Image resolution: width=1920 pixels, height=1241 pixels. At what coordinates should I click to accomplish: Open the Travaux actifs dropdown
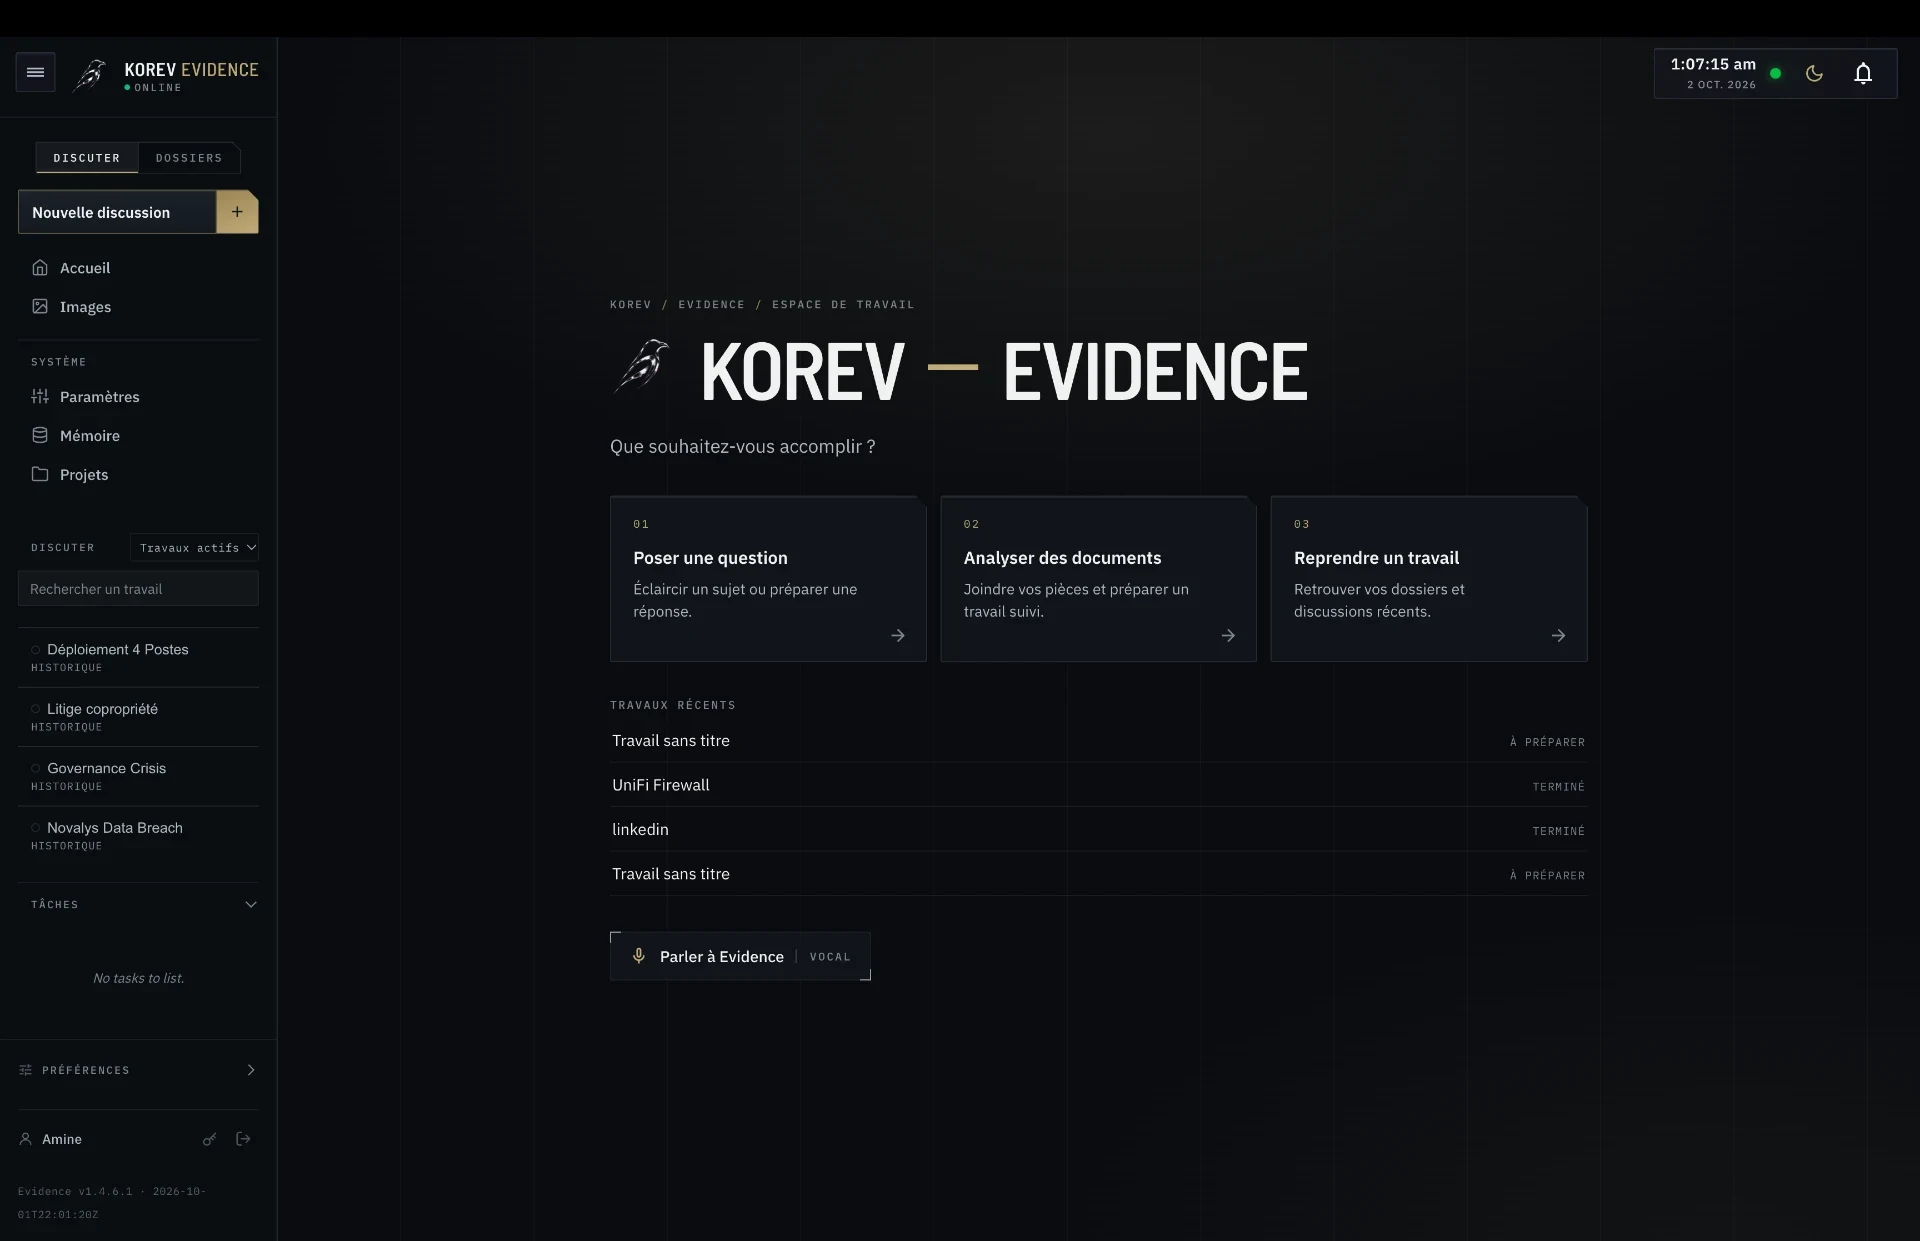click(194, 548)
